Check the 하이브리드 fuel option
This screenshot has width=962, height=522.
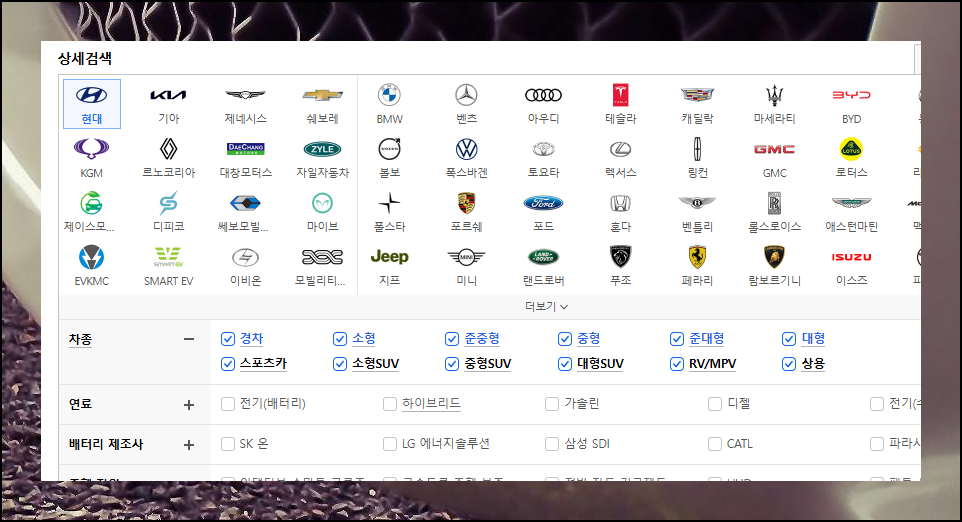390,404
